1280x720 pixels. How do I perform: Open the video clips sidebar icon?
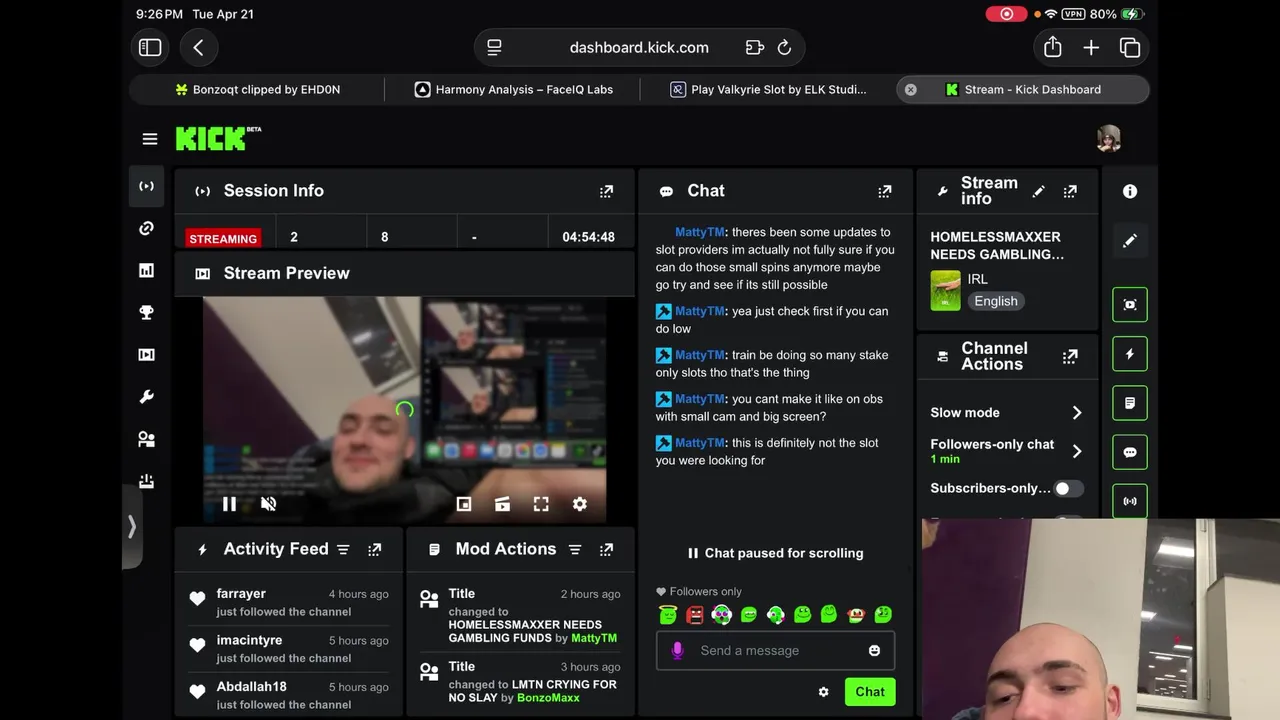[146, 354]
